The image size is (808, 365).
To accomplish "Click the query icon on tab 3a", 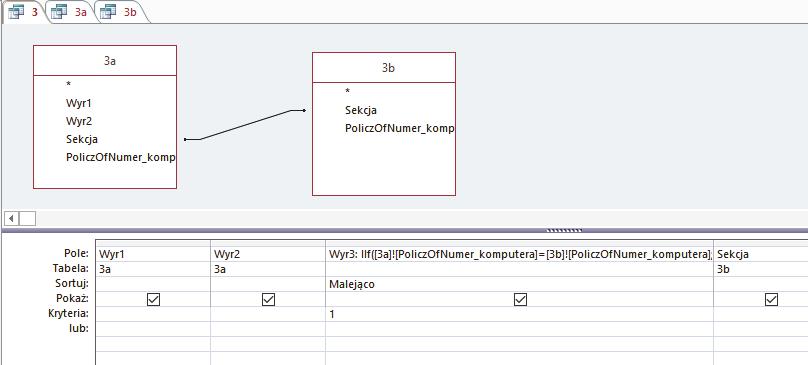I will [60, 11].
